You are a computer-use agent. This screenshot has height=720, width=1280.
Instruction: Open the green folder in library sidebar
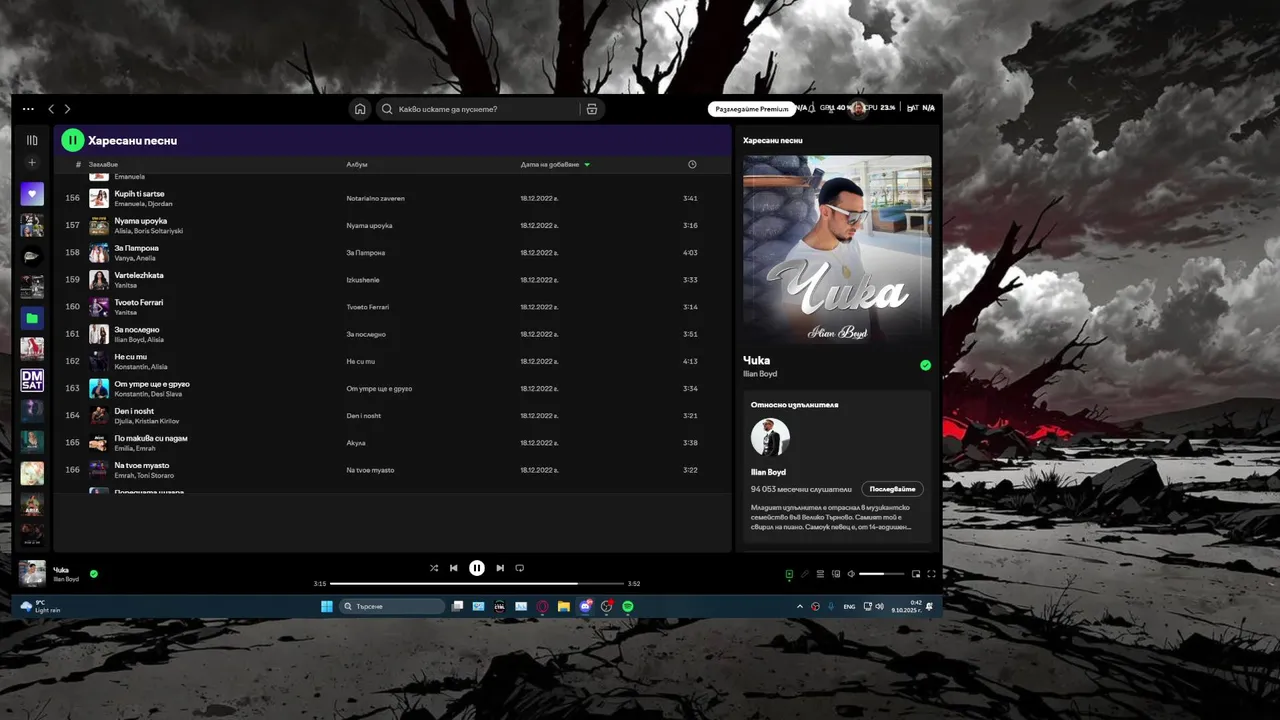click(32, 318)
